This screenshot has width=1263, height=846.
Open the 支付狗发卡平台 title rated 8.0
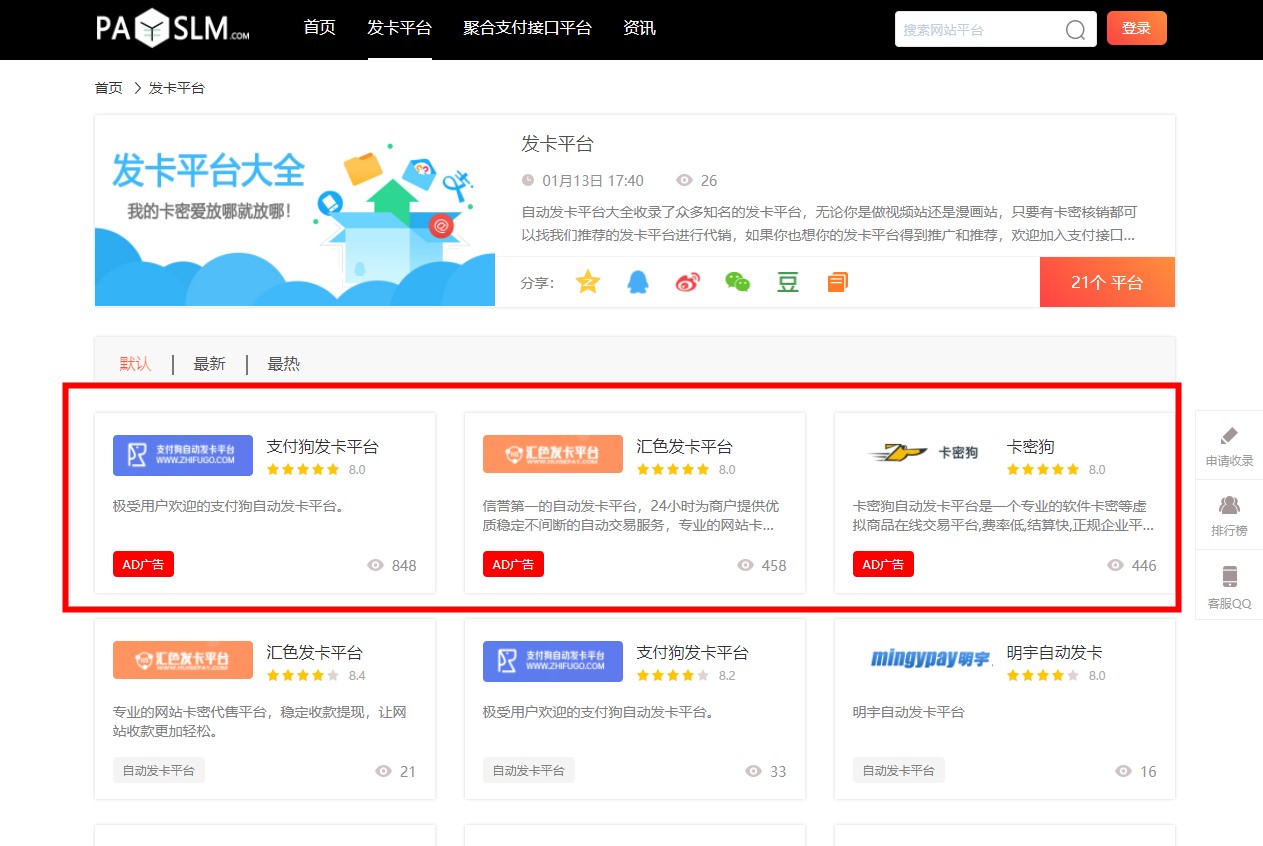click(x=323, y=447)
